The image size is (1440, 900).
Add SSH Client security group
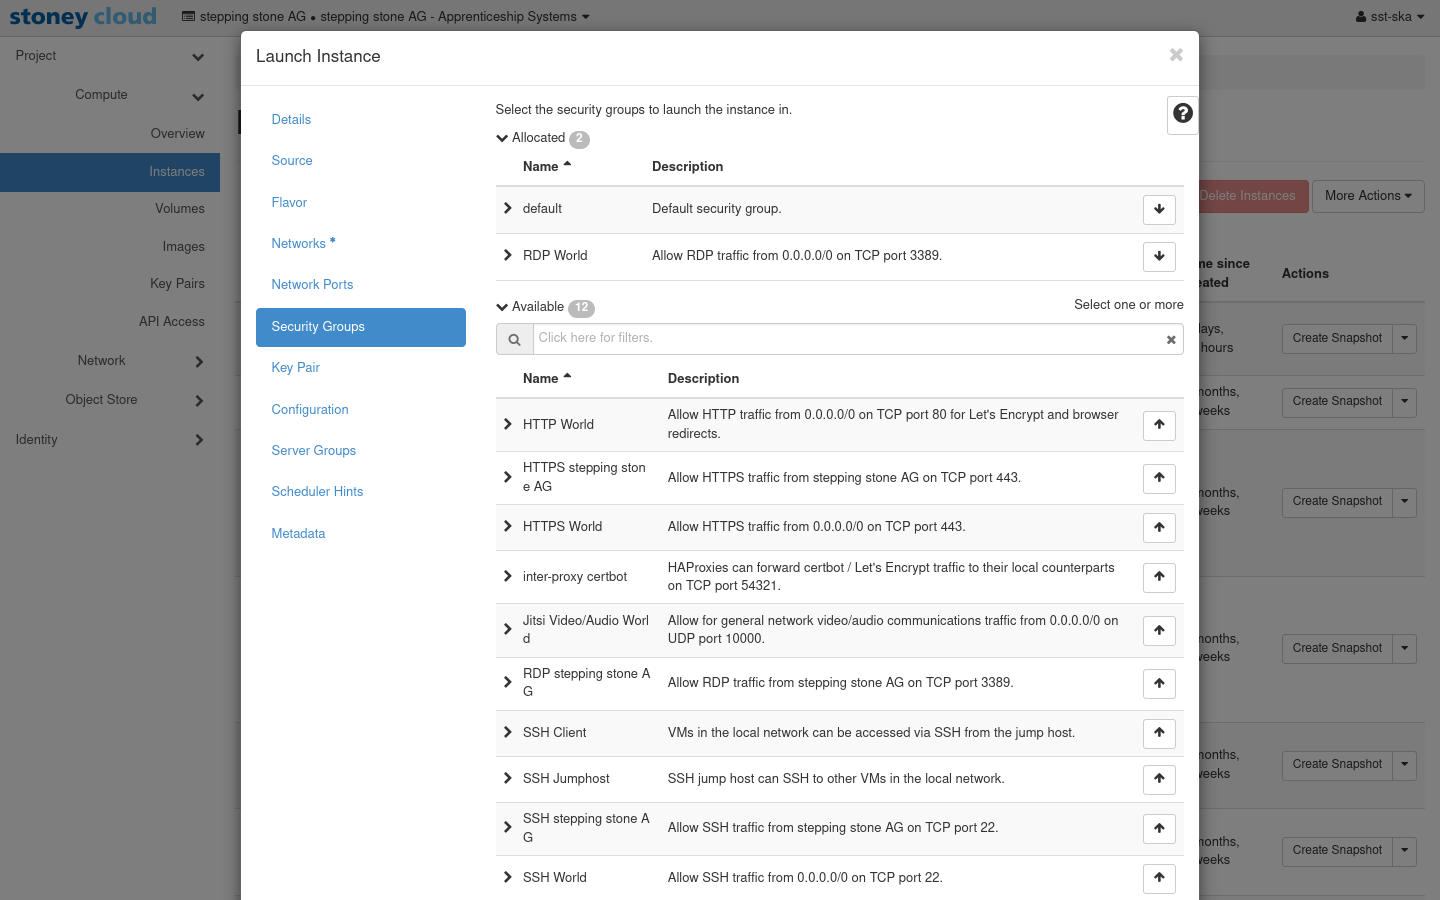coord(1158,733)
